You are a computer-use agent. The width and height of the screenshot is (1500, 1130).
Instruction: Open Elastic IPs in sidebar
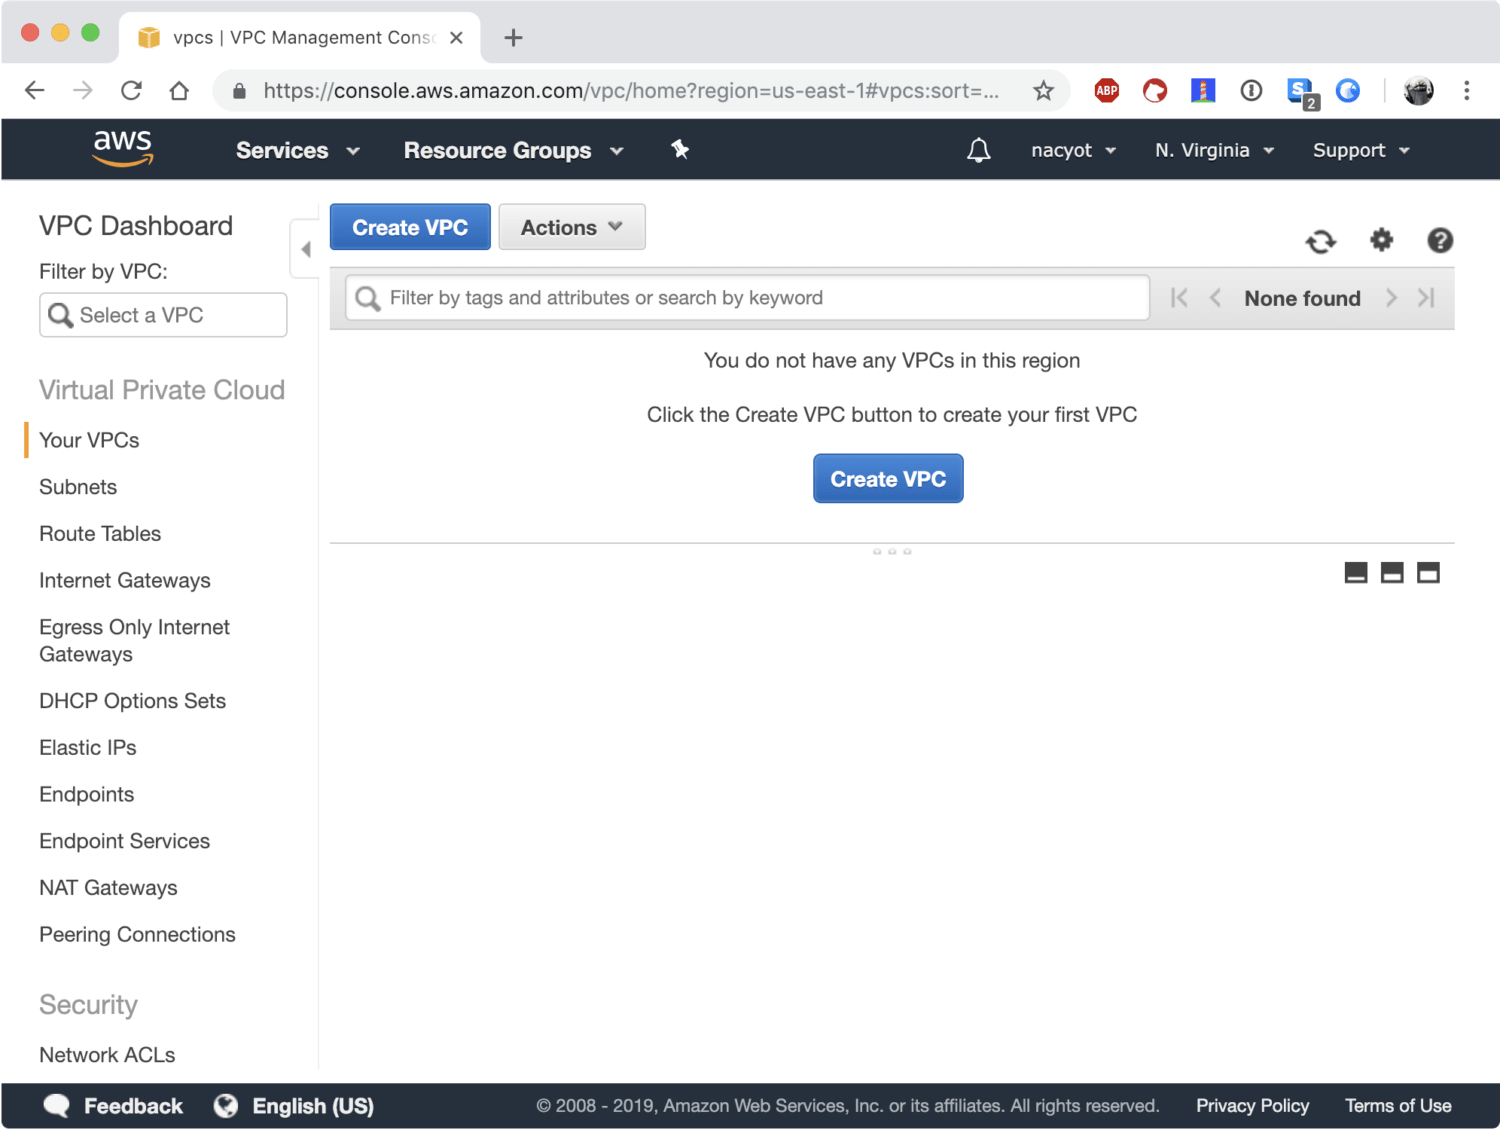click(x=88, y=748)
